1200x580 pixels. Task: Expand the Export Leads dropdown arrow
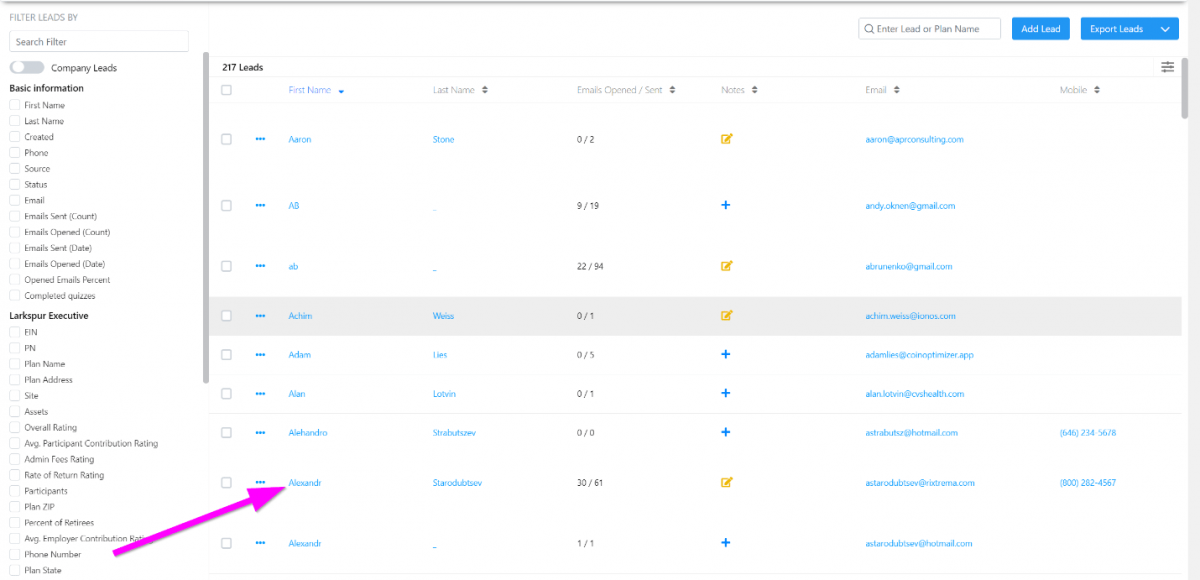click(1165, 29)
